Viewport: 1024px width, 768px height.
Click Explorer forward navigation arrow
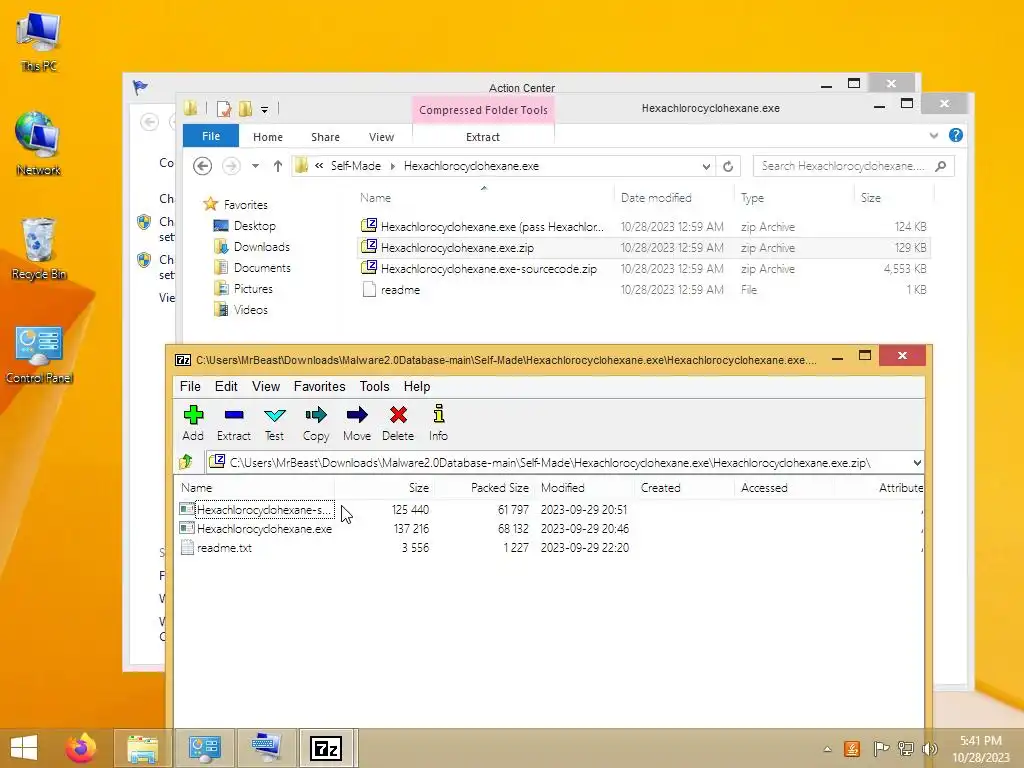231,166
